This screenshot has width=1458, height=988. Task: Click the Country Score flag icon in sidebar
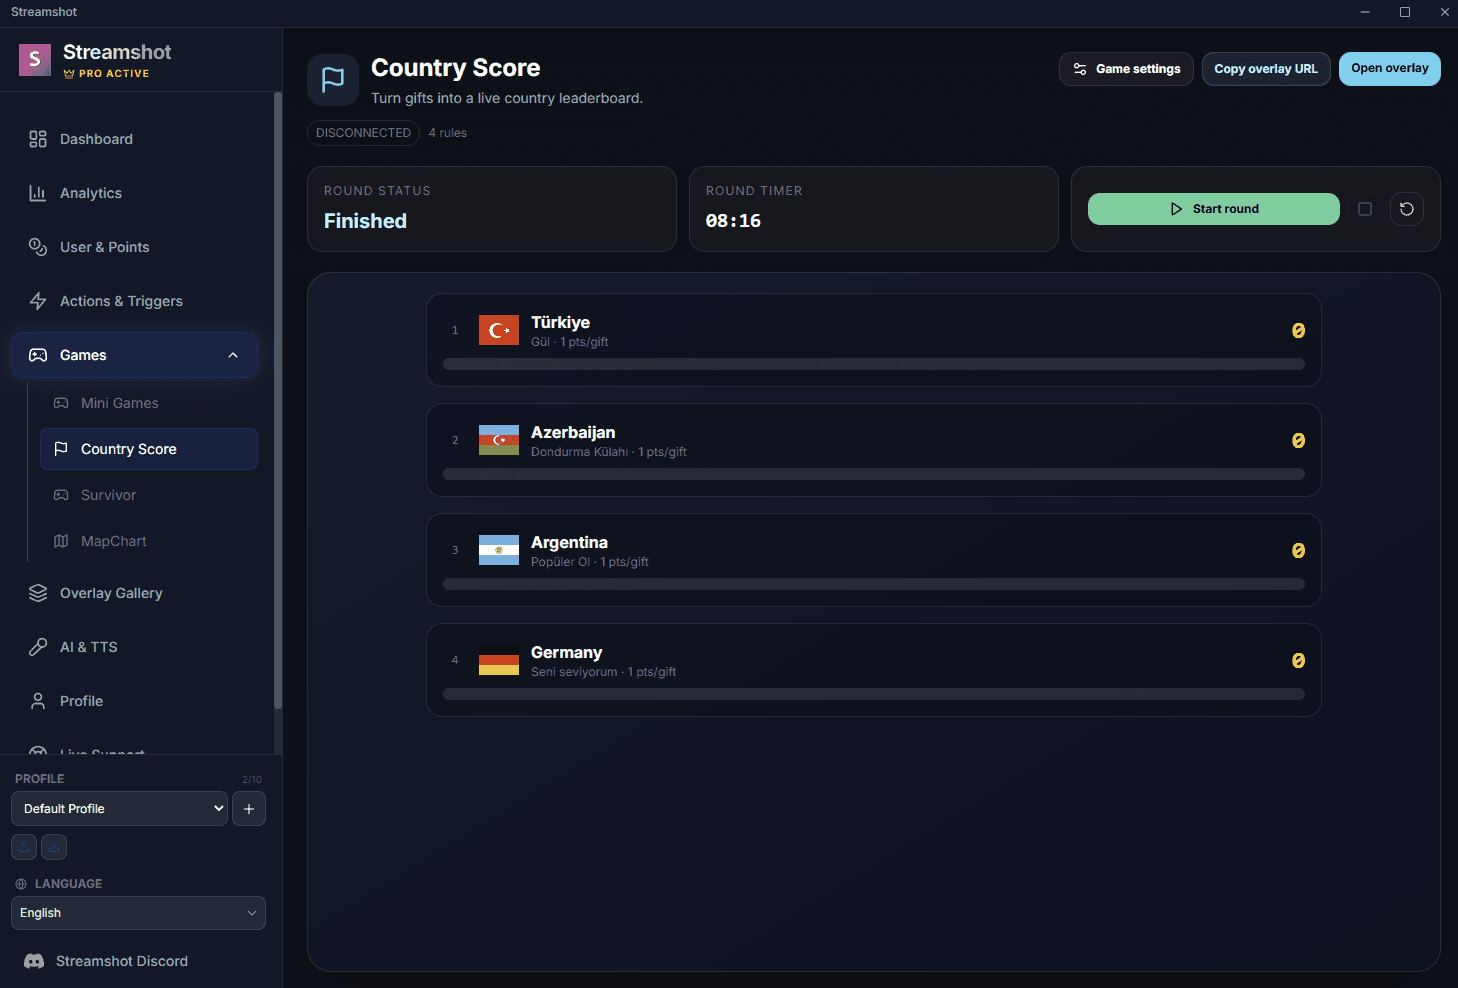tap(61, 449)
